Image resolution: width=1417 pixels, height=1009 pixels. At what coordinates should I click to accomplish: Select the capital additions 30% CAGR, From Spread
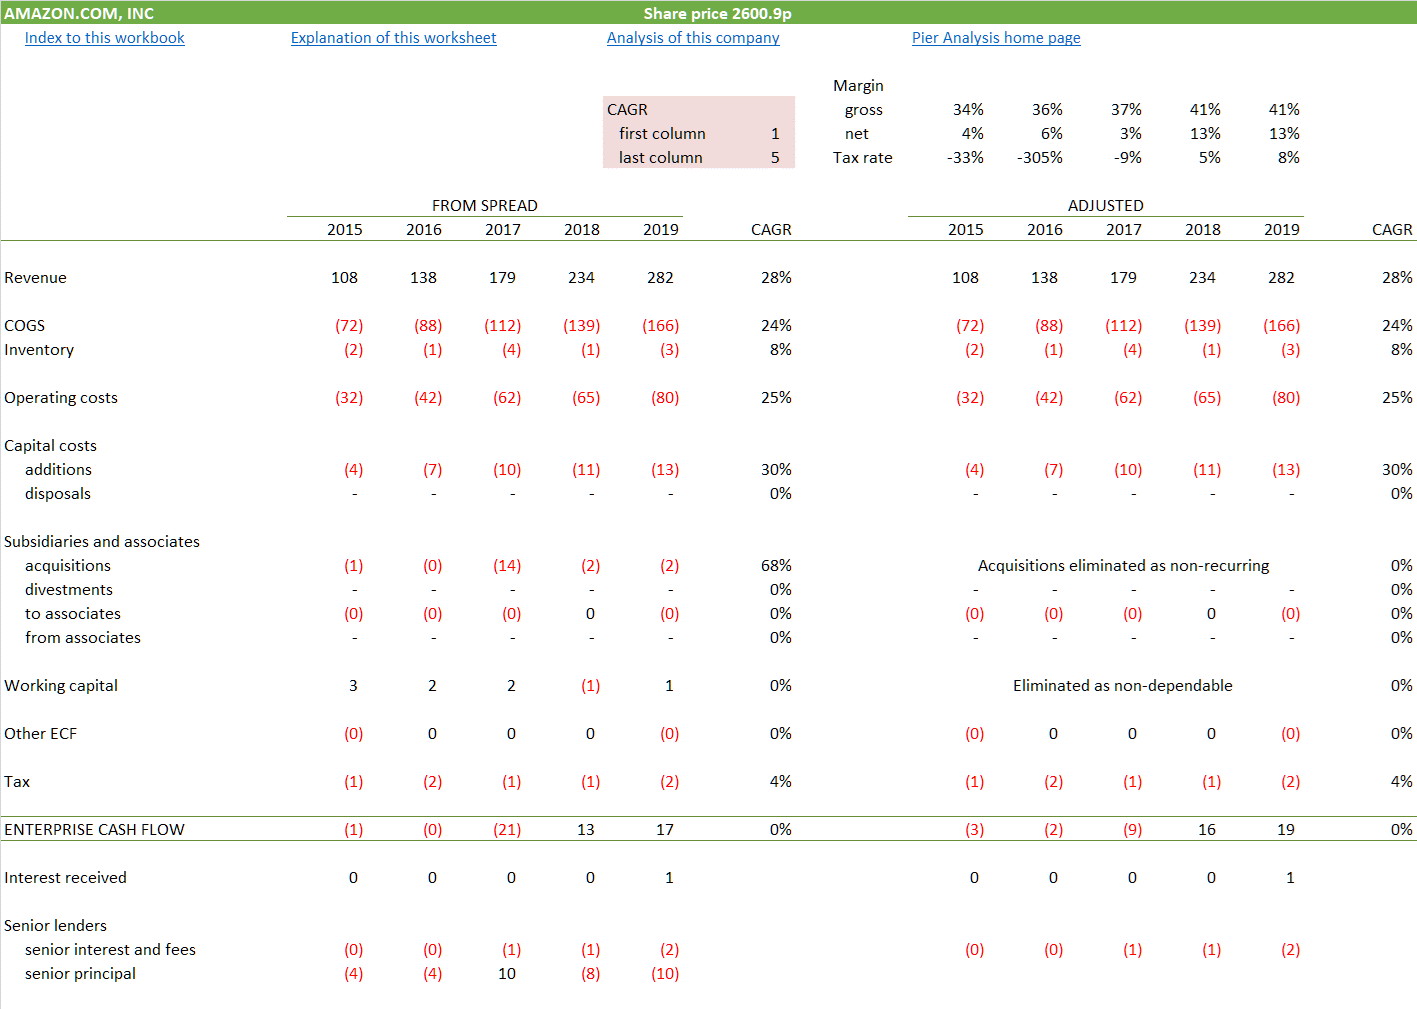point(776,470)
